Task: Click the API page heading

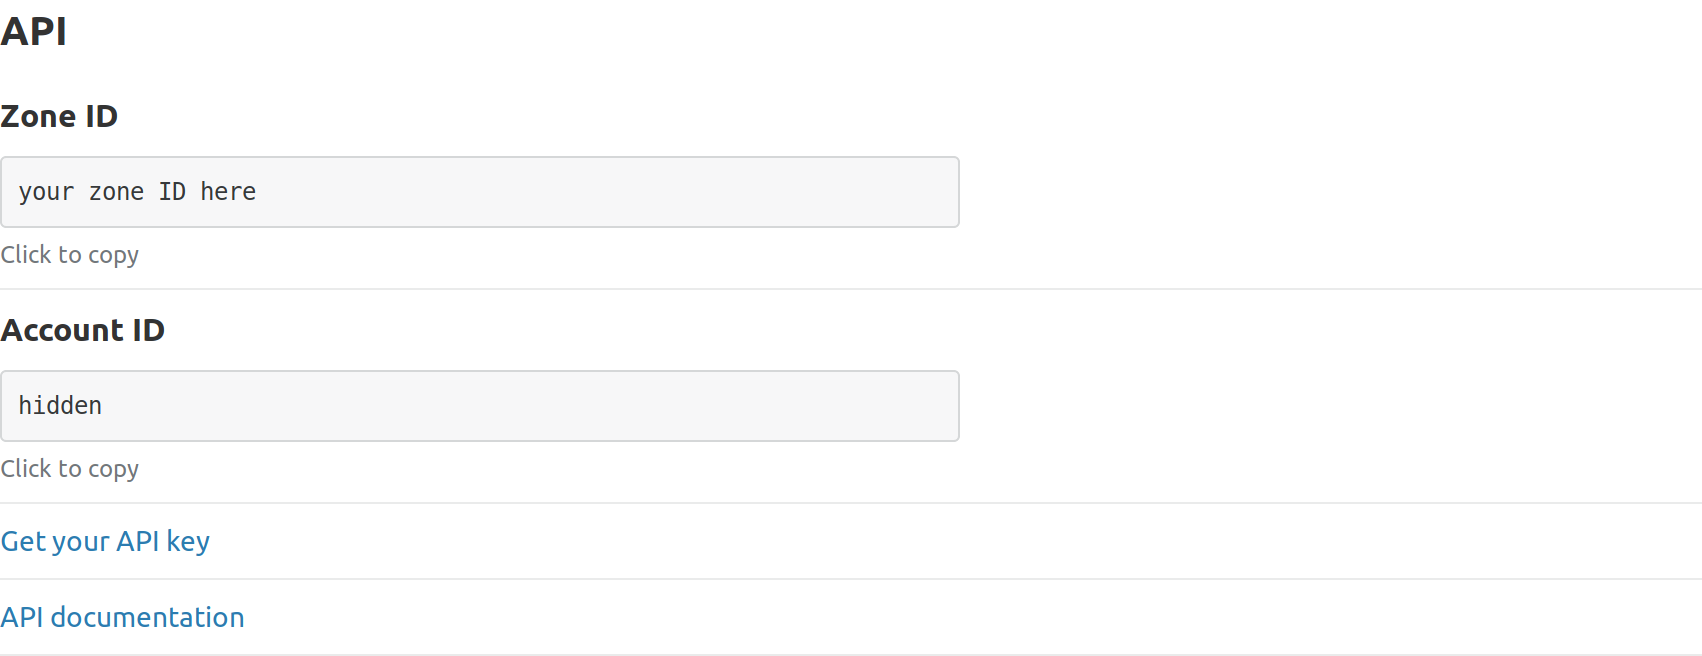Action: (x=34, y=31)
